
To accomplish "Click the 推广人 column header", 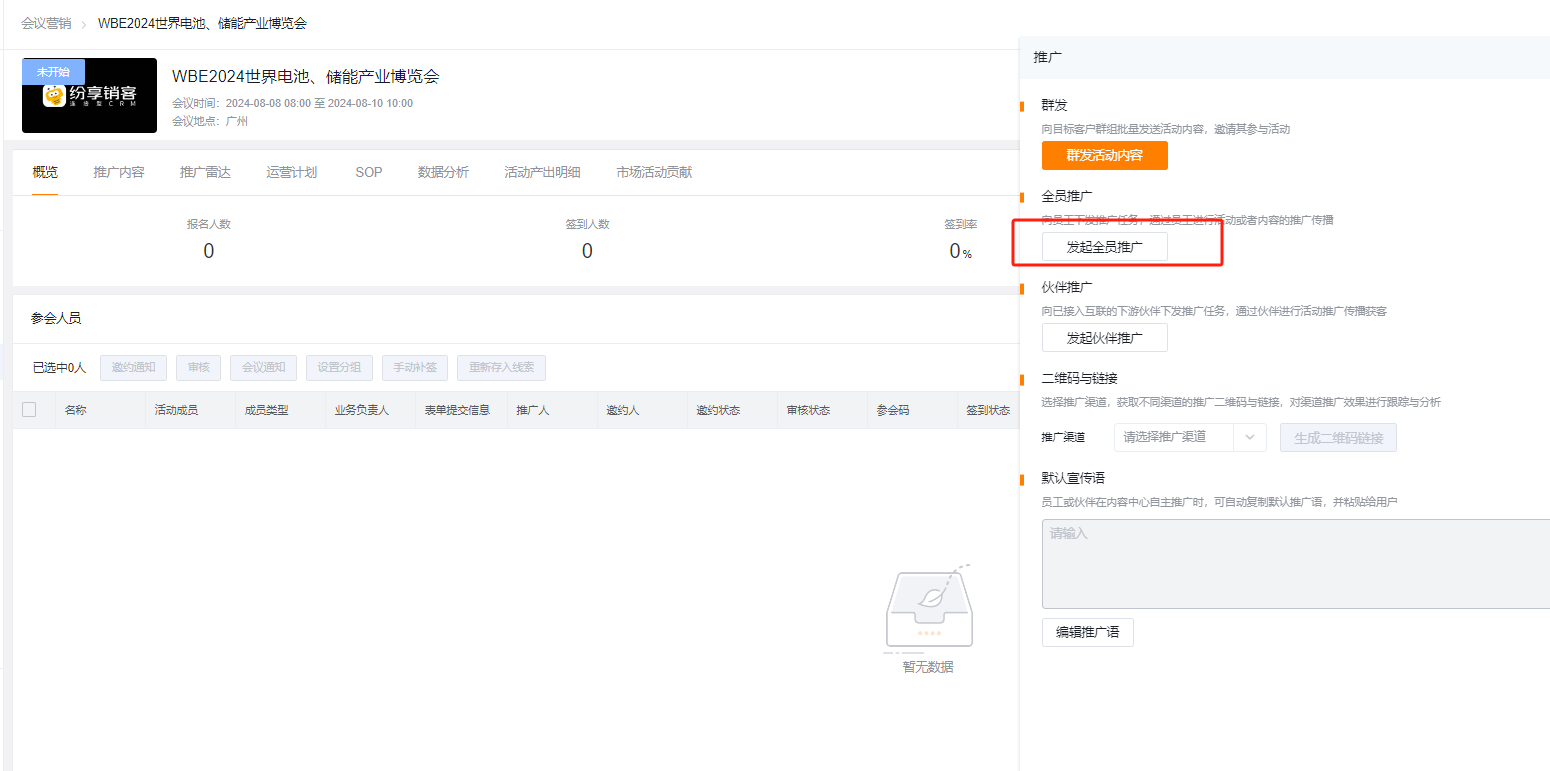I will coord(532,410).
